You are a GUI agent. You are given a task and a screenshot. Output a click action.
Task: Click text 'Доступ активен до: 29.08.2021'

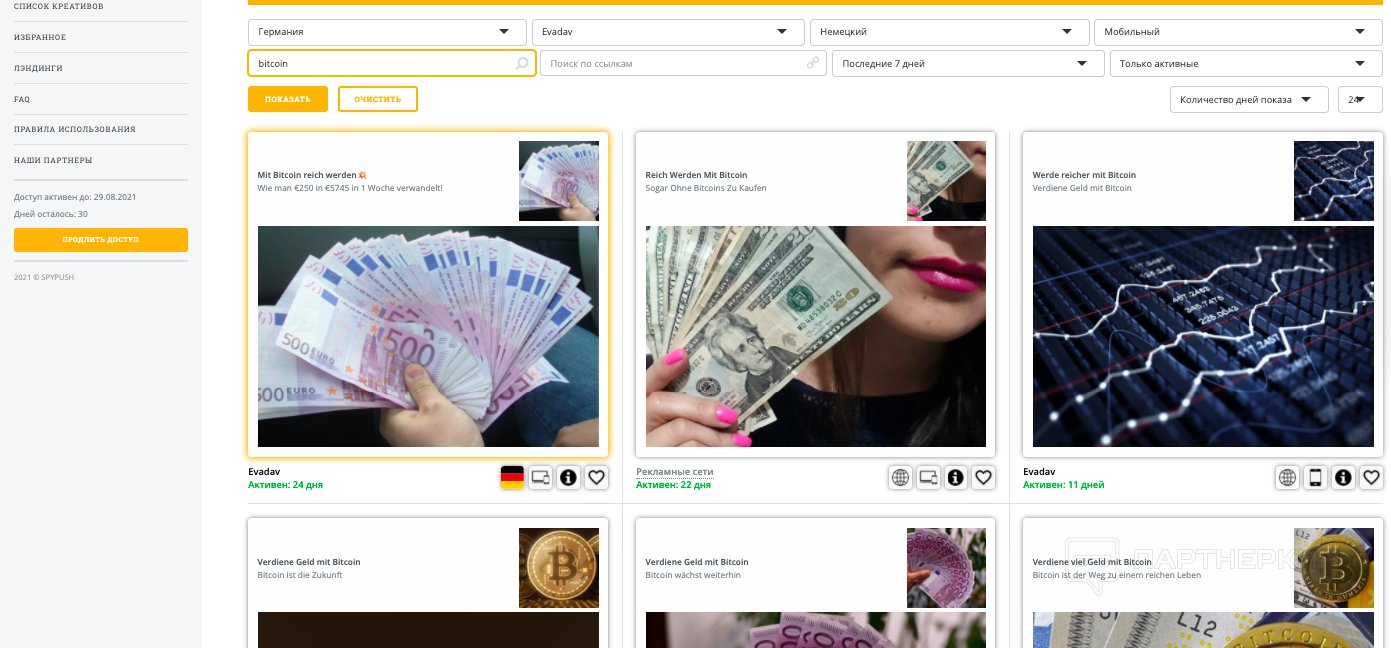click(75, 197)
